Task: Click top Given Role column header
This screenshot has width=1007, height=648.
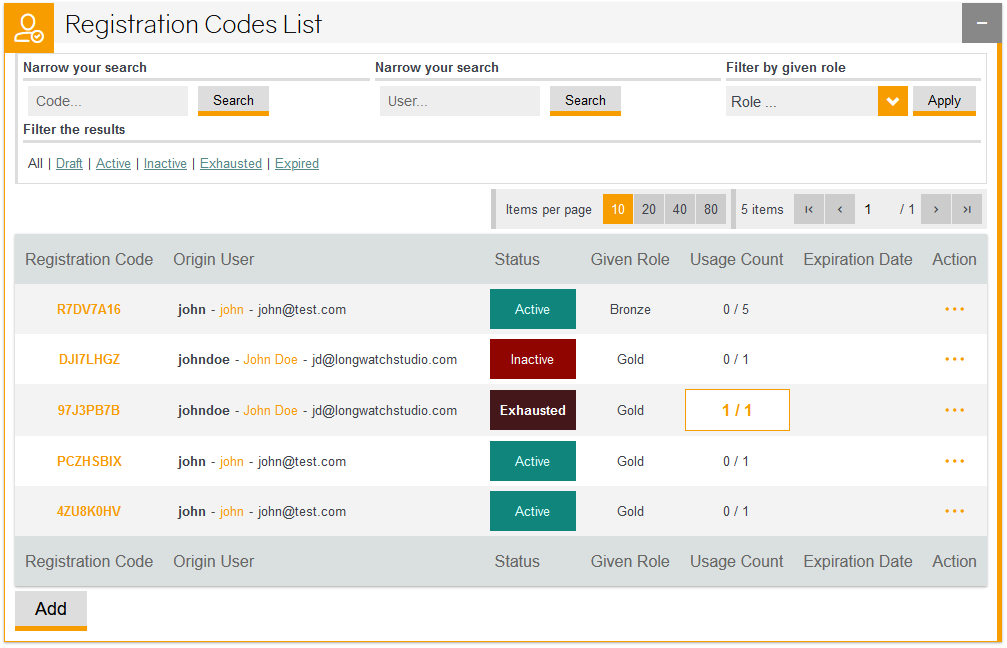Action: click(630, 259)
